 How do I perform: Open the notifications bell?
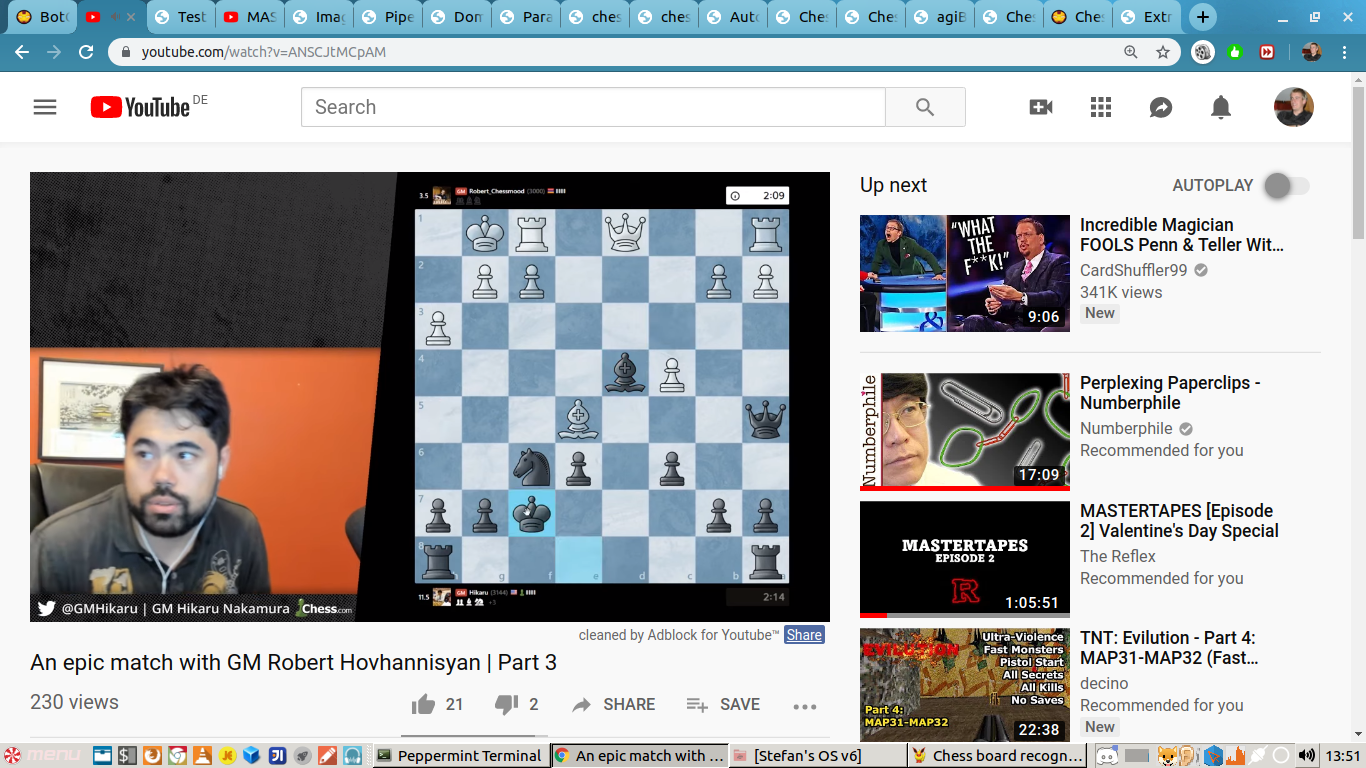tap(1221, 107)
